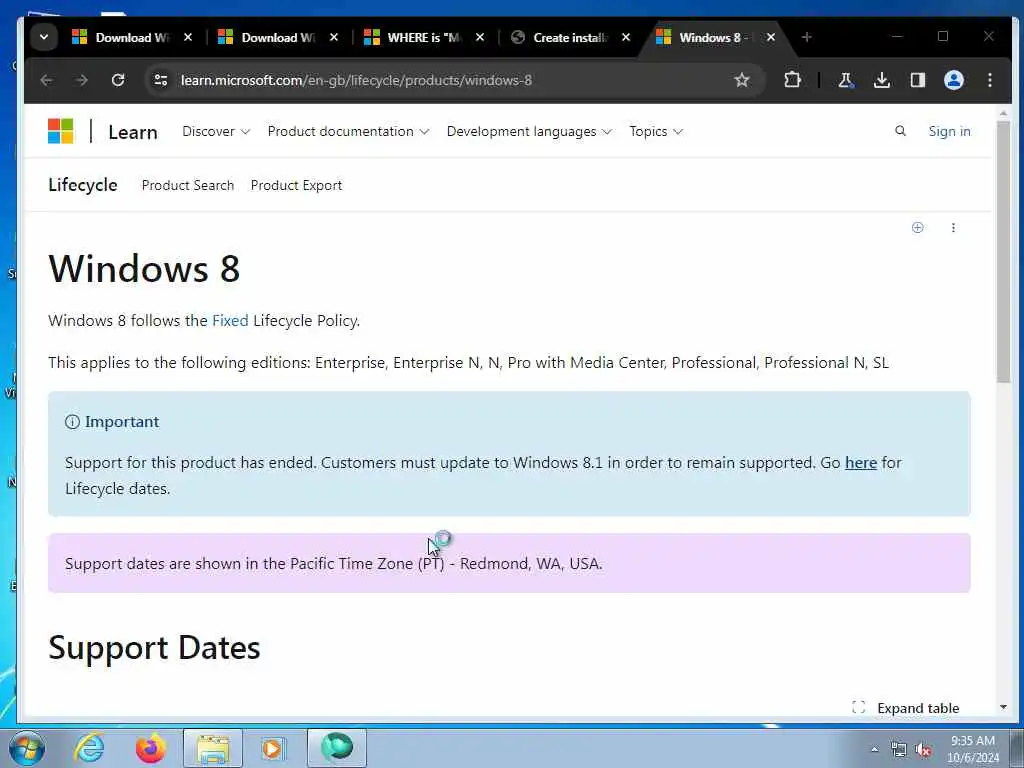Close the first Download Windows tab

click(x=188, y=37)
